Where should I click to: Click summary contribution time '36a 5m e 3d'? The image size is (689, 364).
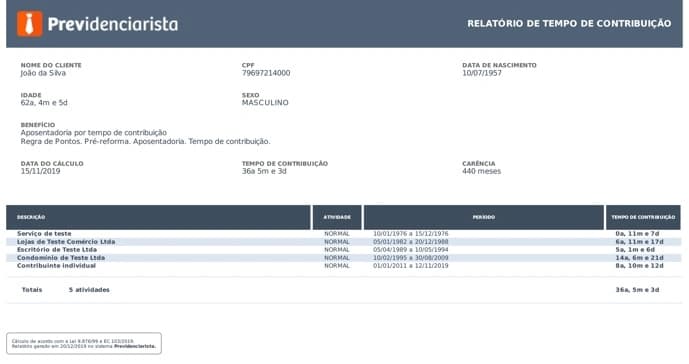264,171
